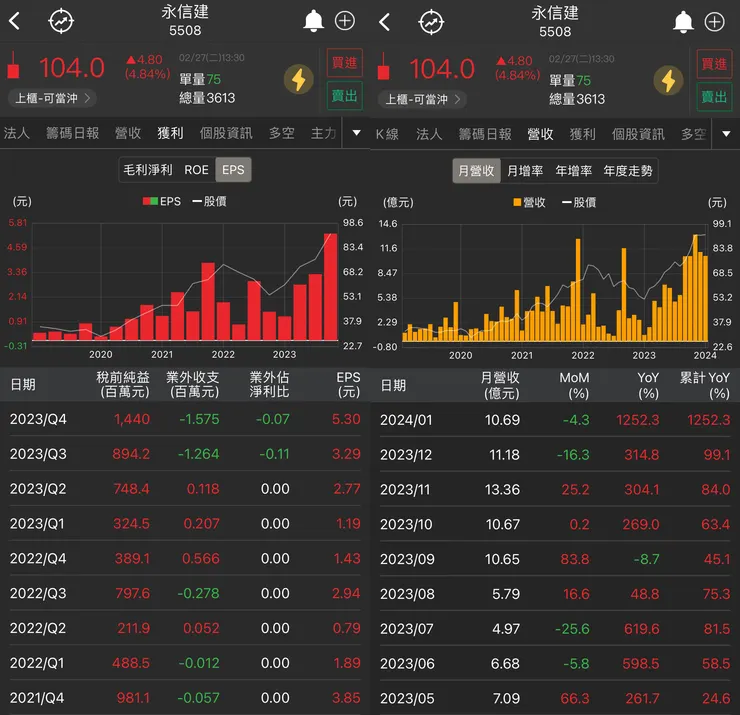Tap the 月營收 column header in table
Image resolution: width=740 pixels, height=715 pixels.
(x=500, y=385)
